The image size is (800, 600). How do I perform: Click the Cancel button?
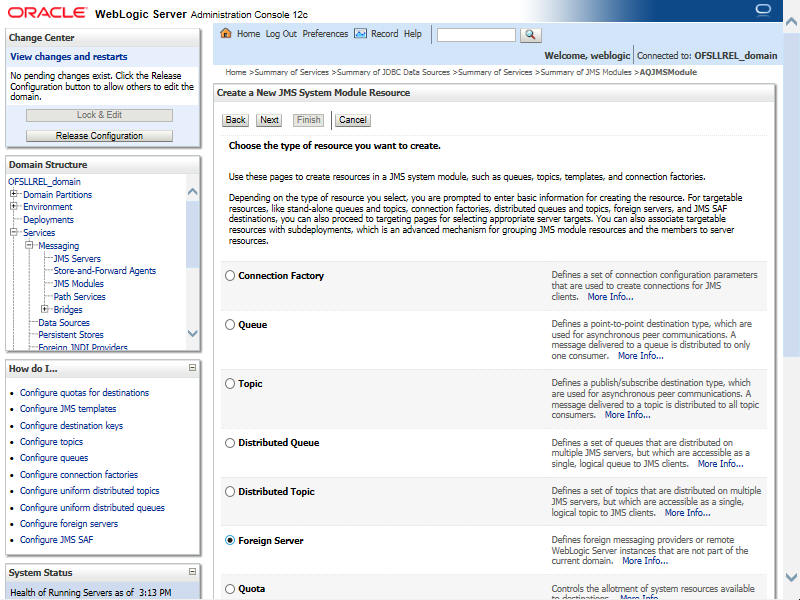(353, 120)
